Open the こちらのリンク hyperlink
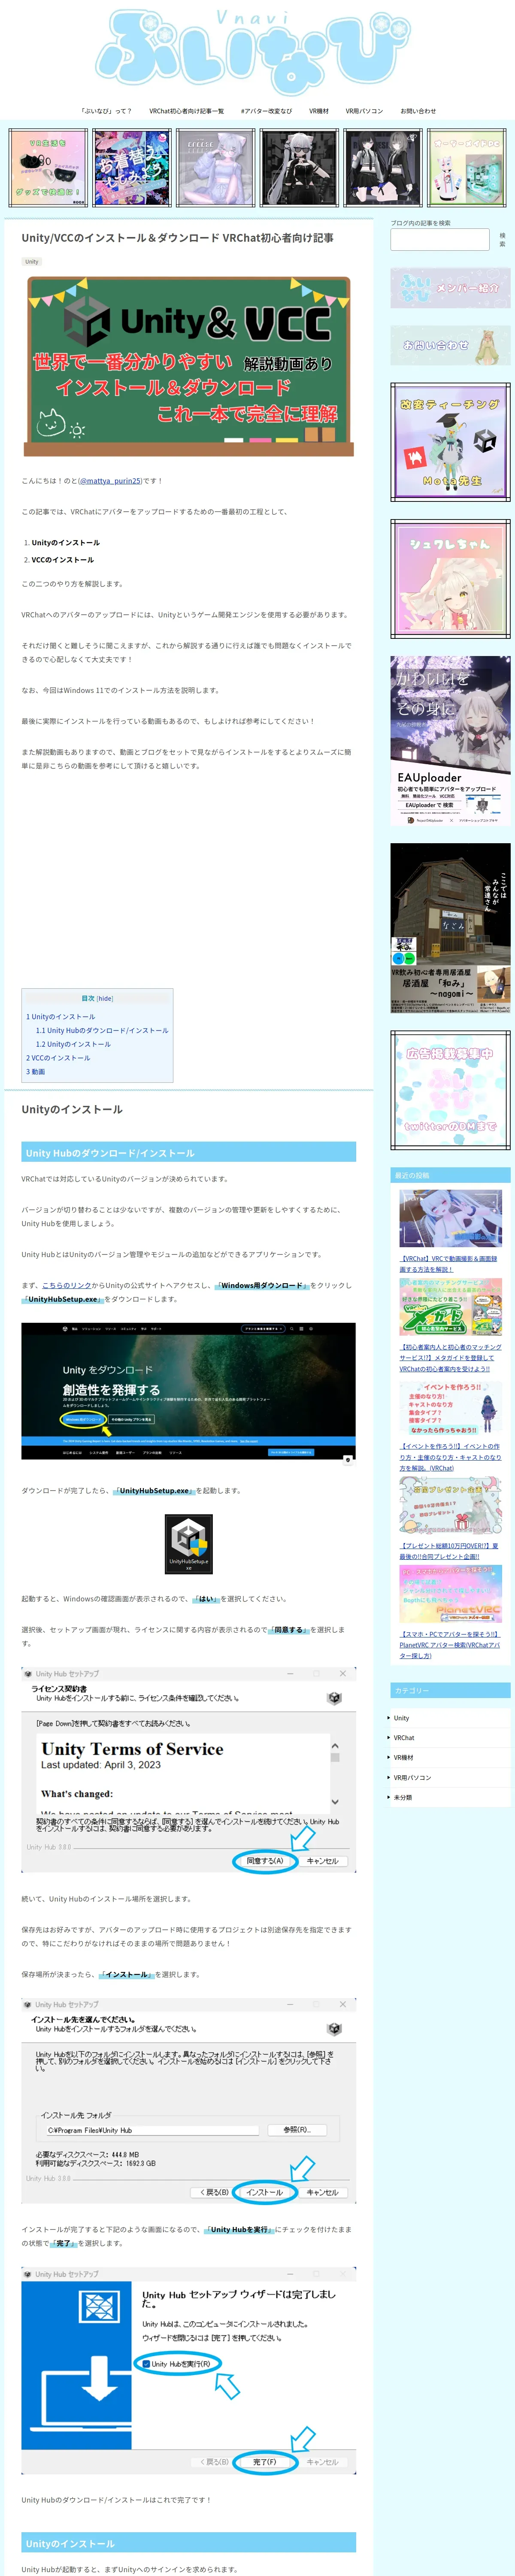 [66, 1286]
